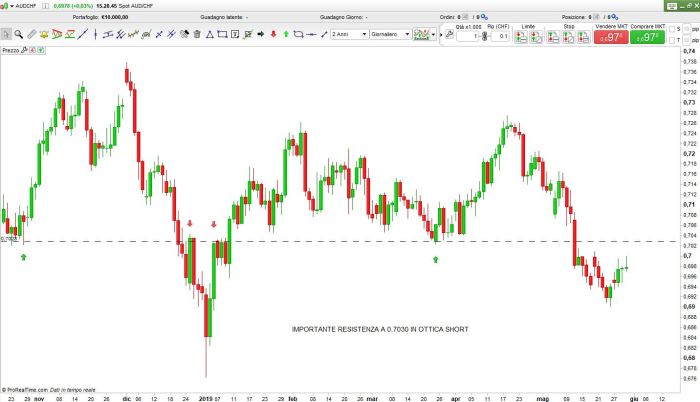Click the Spot AUDCHF title text
This screenshot has width=700, height=402.
click(136, 6)
